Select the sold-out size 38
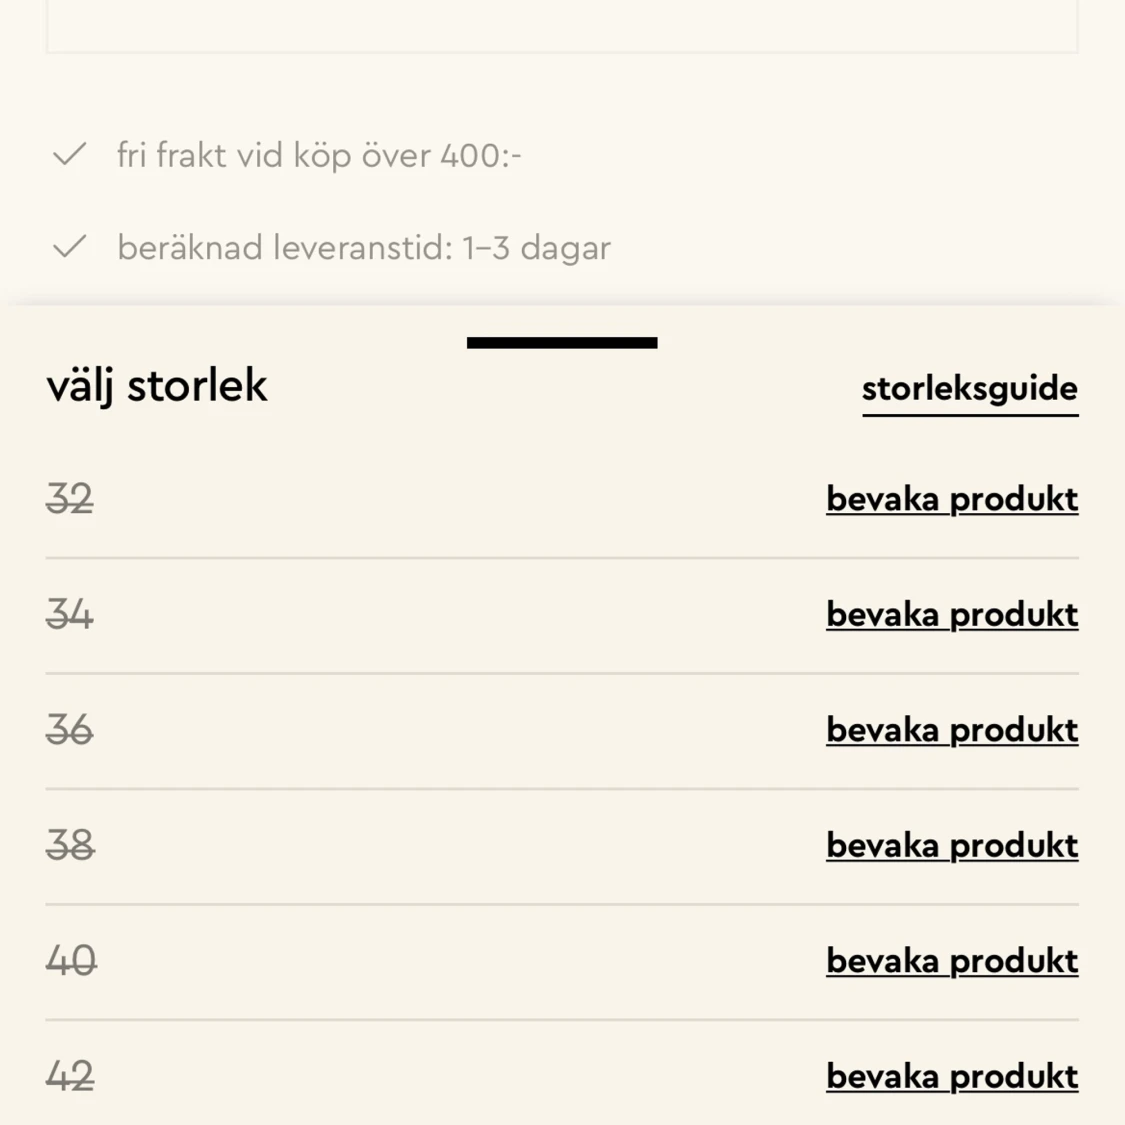This screenshot has height=1125, width=1125. [x=70, y=845]
